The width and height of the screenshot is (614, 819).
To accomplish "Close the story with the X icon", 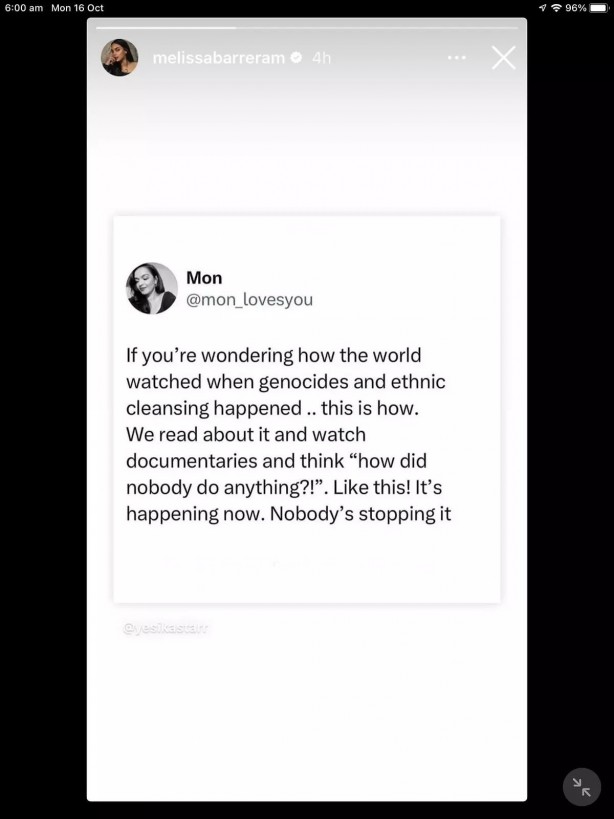I will tap(504, 58).
